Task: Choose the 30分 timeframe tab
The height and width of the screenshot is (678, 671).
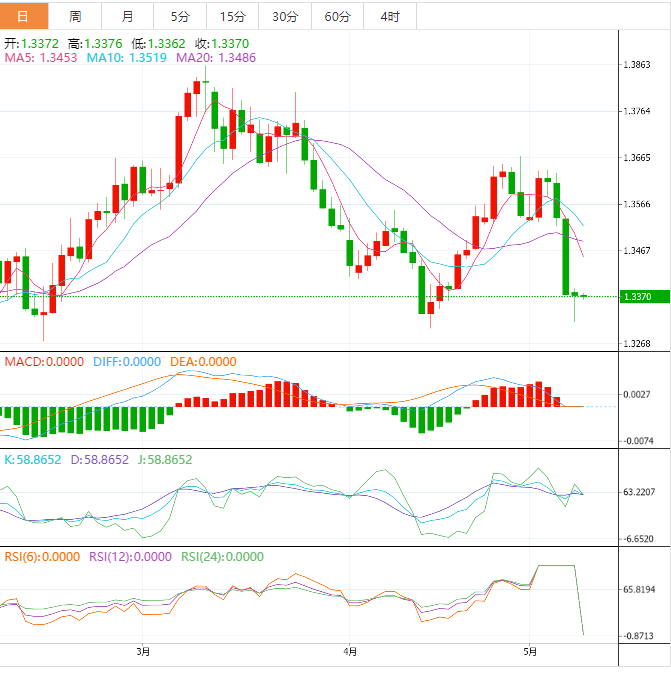Action: pyautogui.click(x=285, y=16)
